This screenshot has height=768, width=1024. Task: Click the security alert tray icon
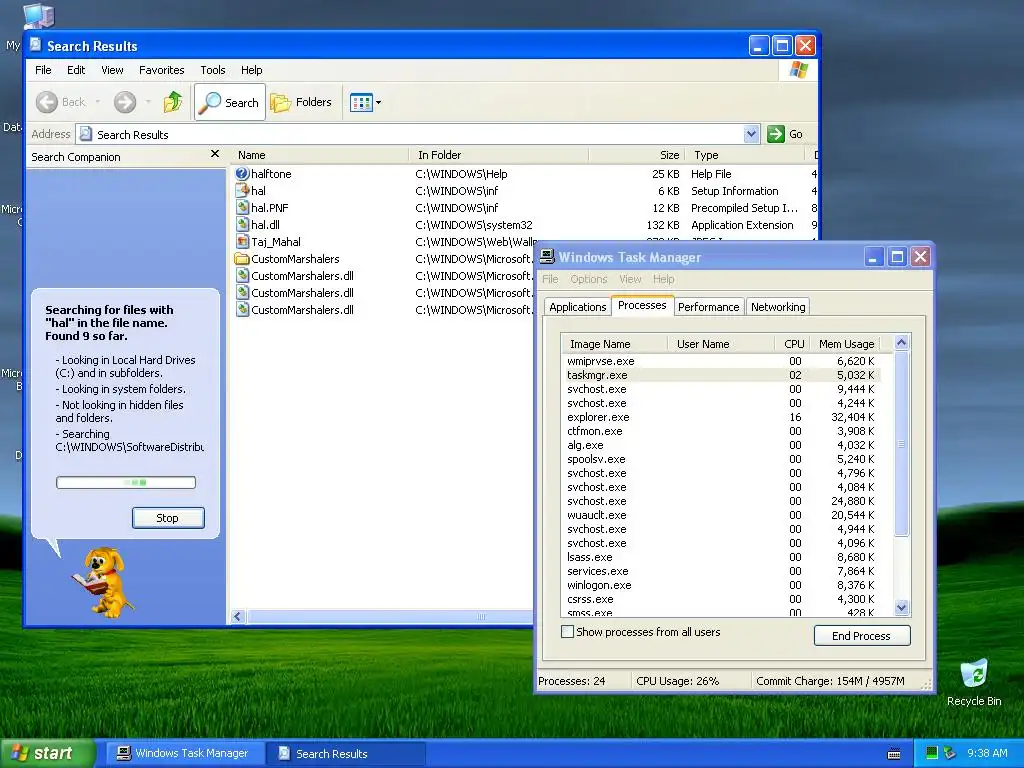950,753
